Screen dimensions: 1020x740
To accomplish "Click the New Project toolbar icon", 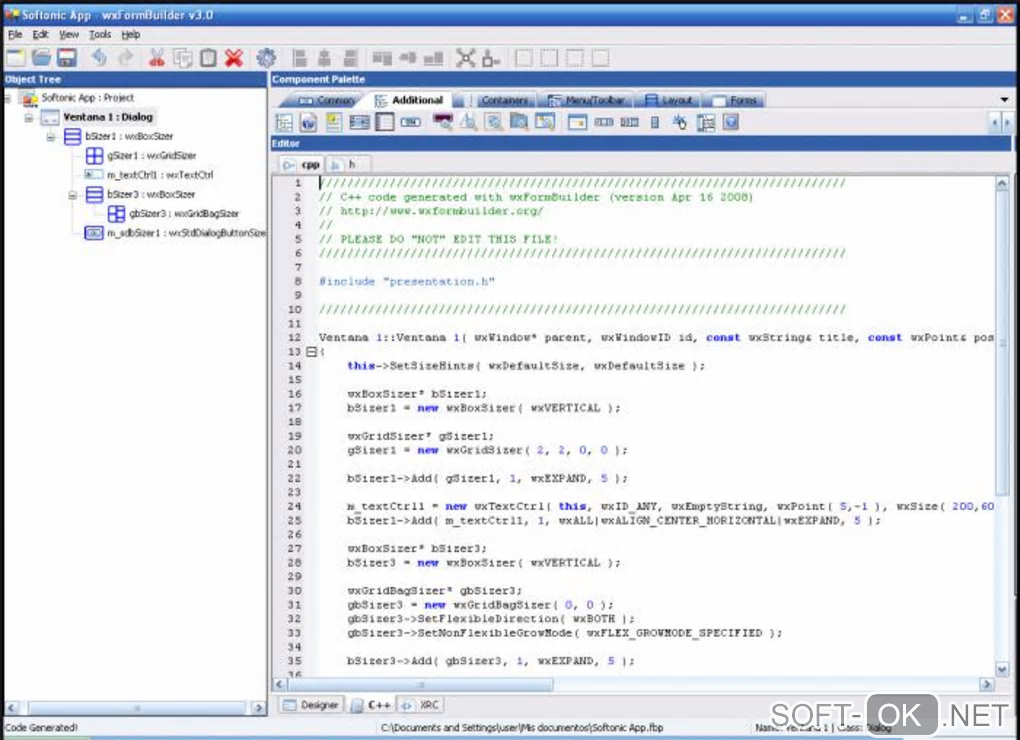I will point(16,58).
